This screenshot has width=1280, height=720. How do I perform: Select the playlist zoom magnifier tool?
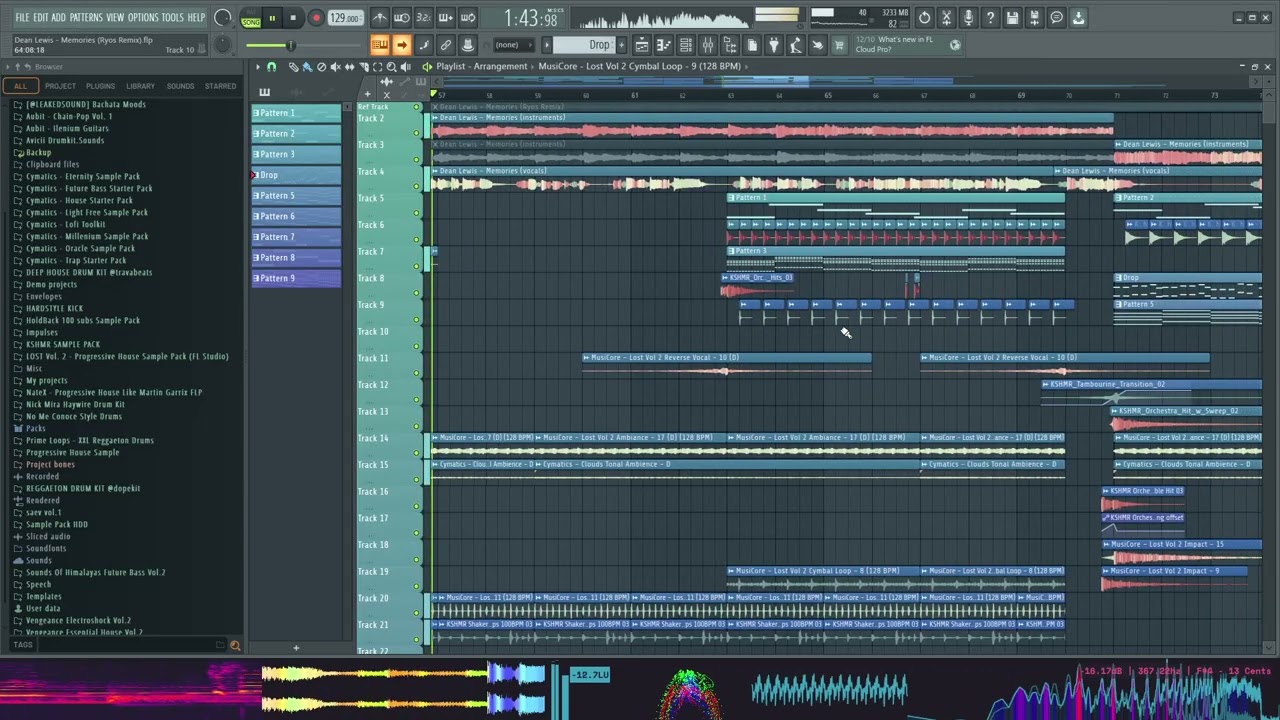391,66
